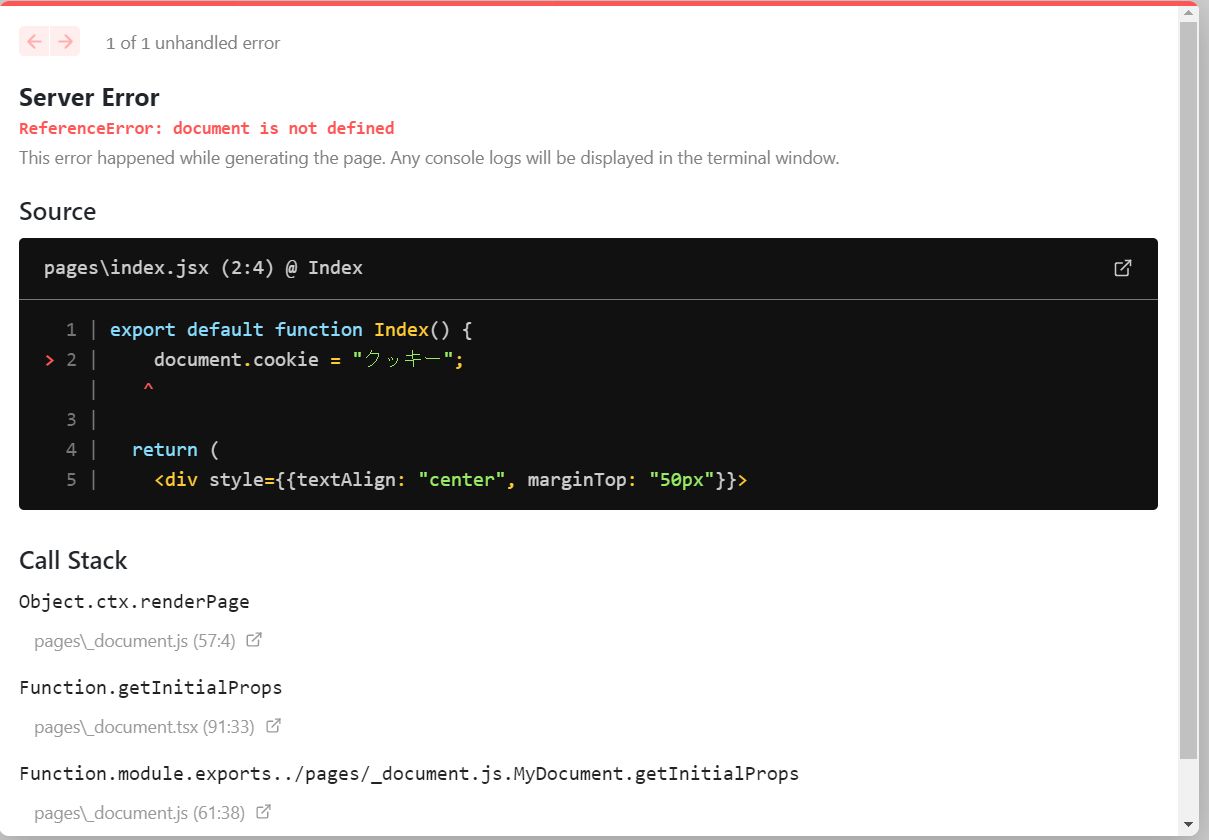Viewport: 1209px width, 840px height.
Task: Click the external link icon beside pages\_document.js (61:38)
Action: [263, 812]
